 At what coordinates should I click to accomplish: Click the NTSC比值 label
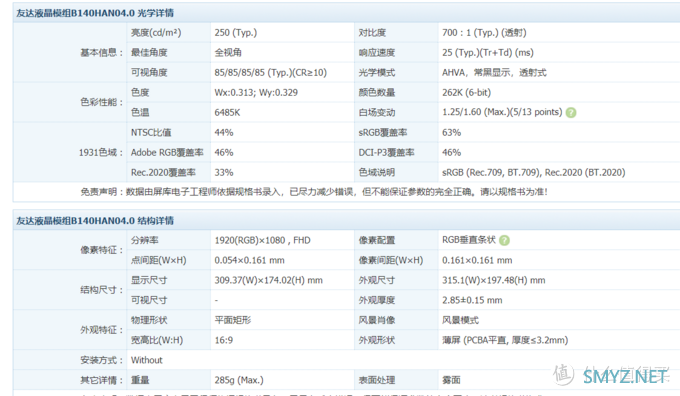[x=151, y=133]
